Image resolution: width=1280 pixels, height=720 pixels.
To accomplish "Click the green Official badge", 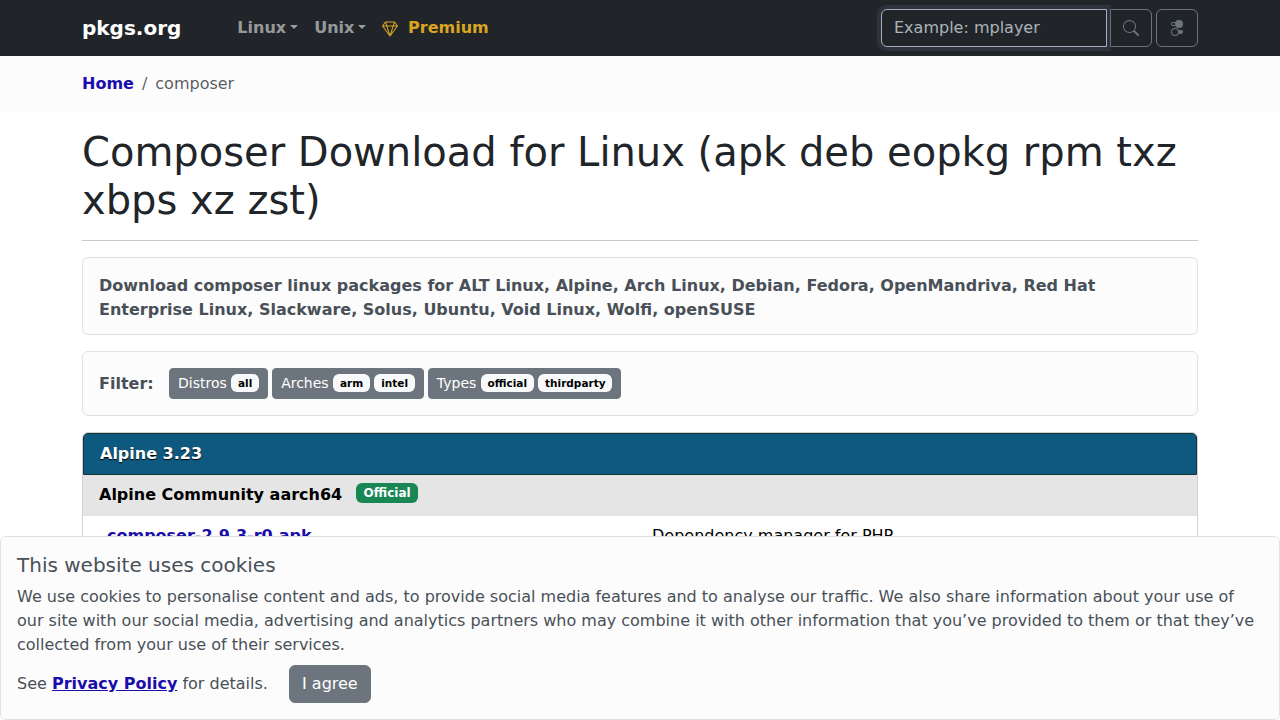I will [x=387, y=493].
